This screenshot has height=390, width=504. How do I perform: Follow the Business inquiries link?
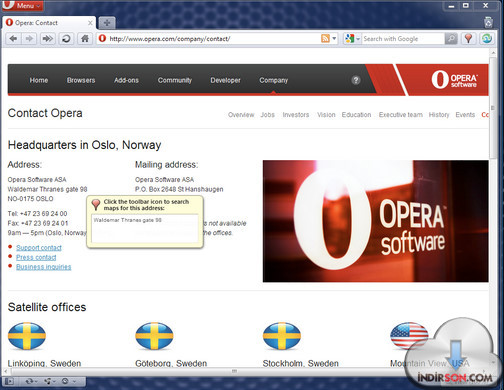coord(44,267)
